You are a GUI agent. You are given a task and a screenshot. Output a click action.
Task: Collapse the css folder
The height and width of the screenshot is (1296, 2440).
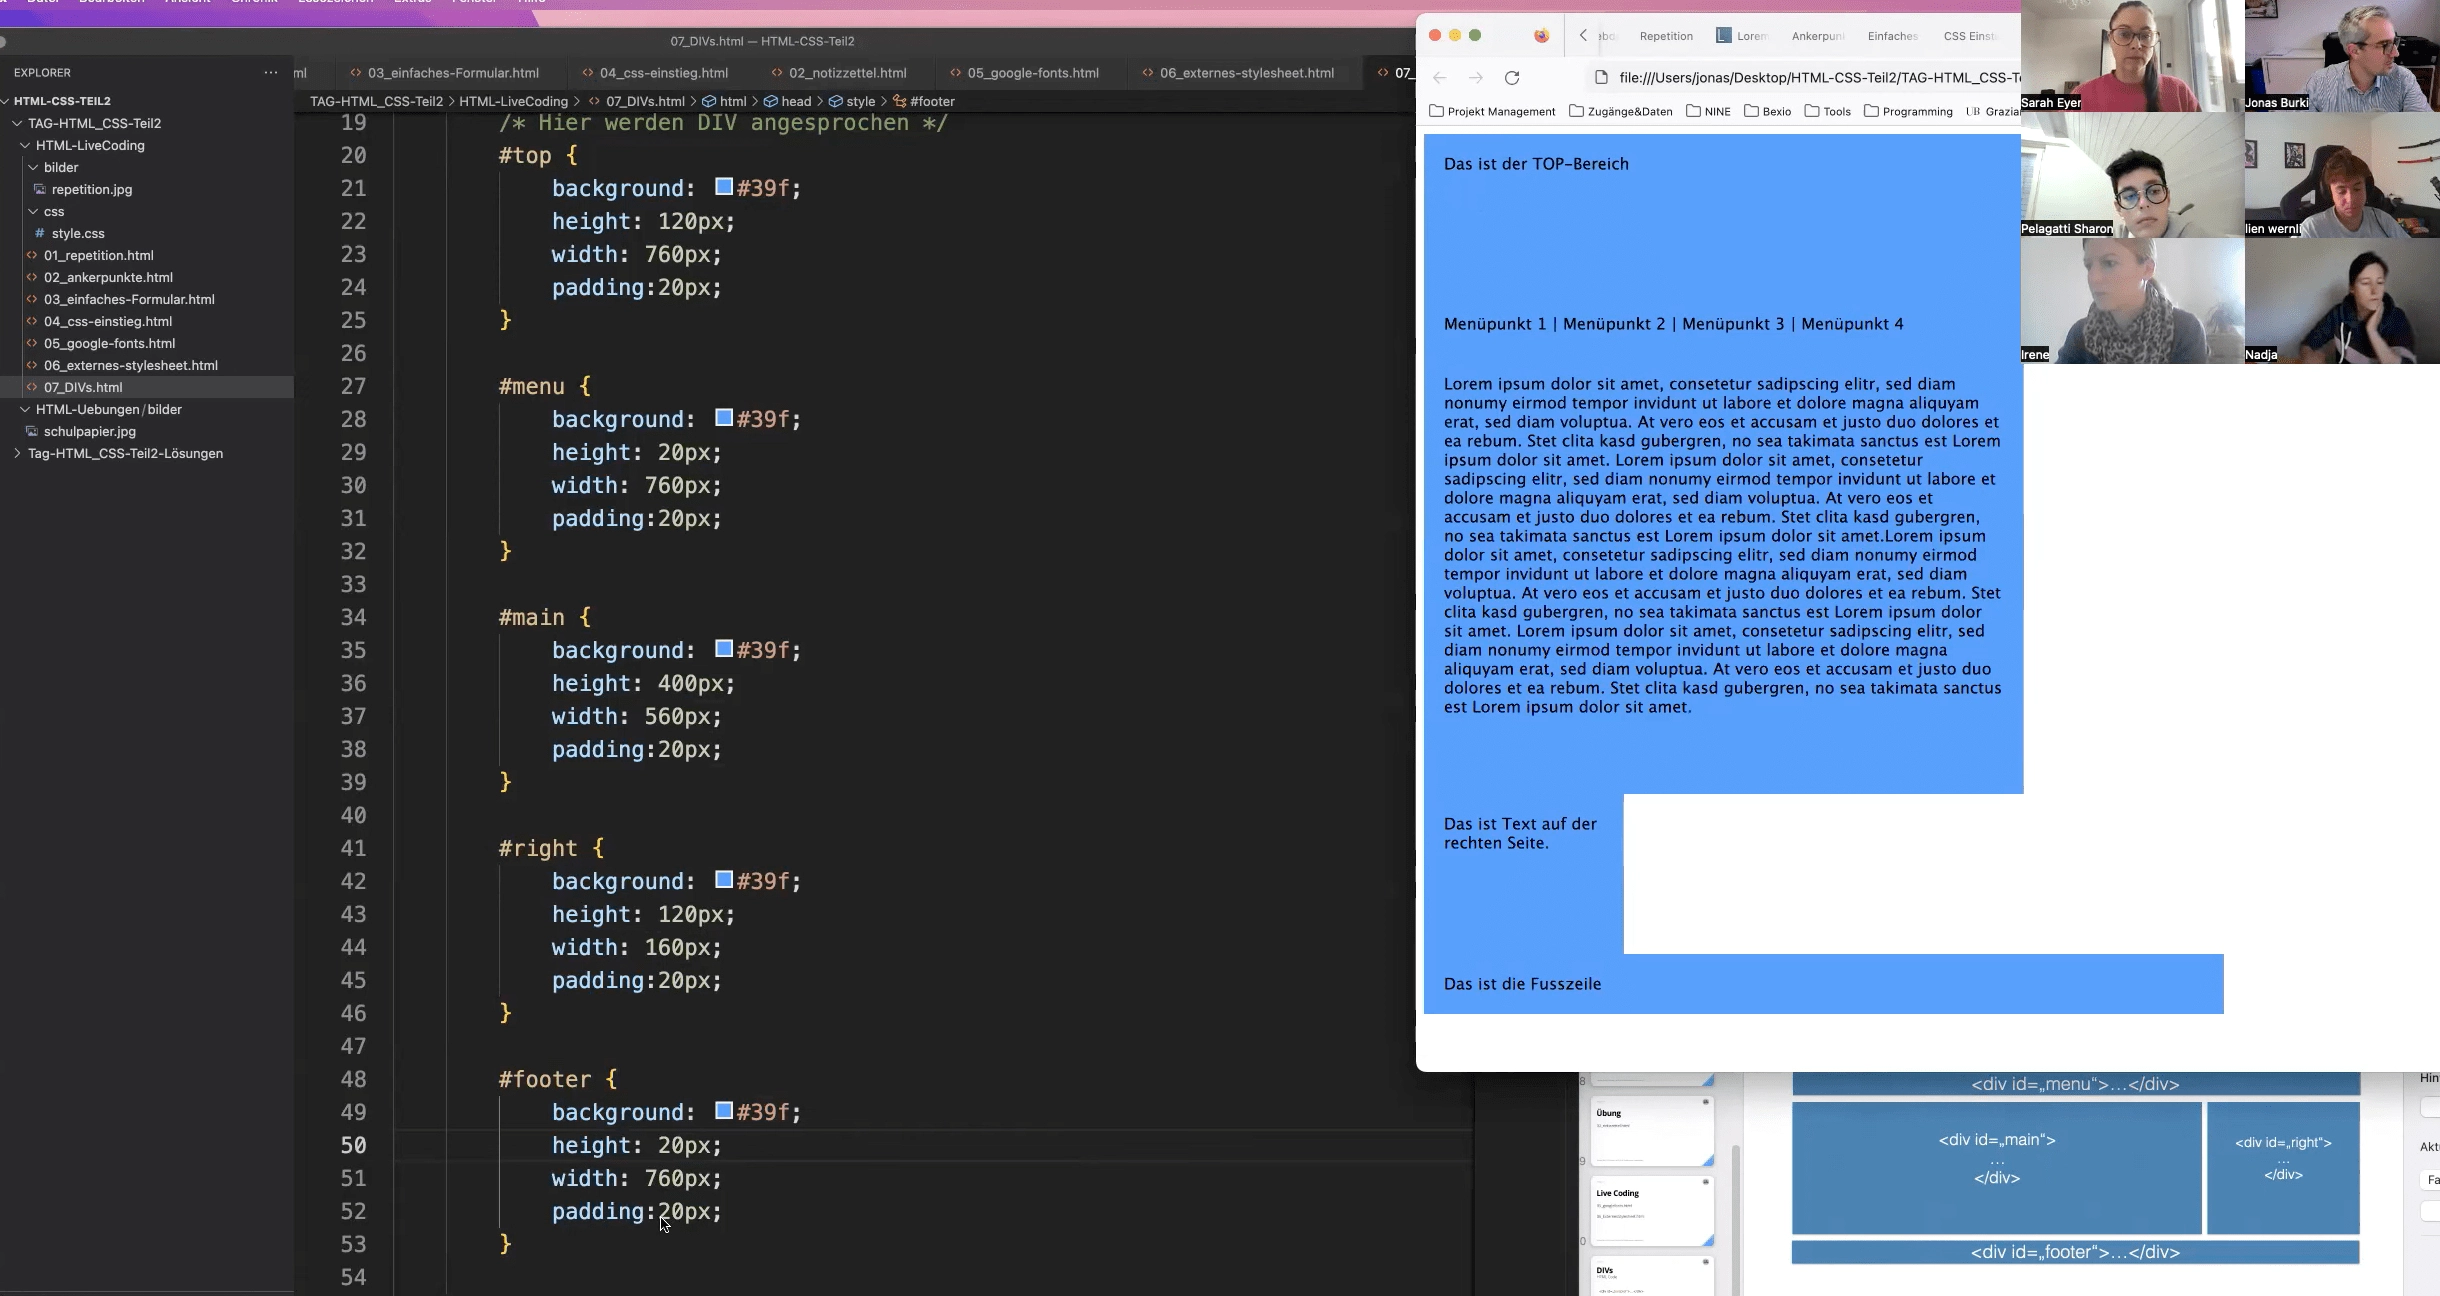tap(33, 211)
